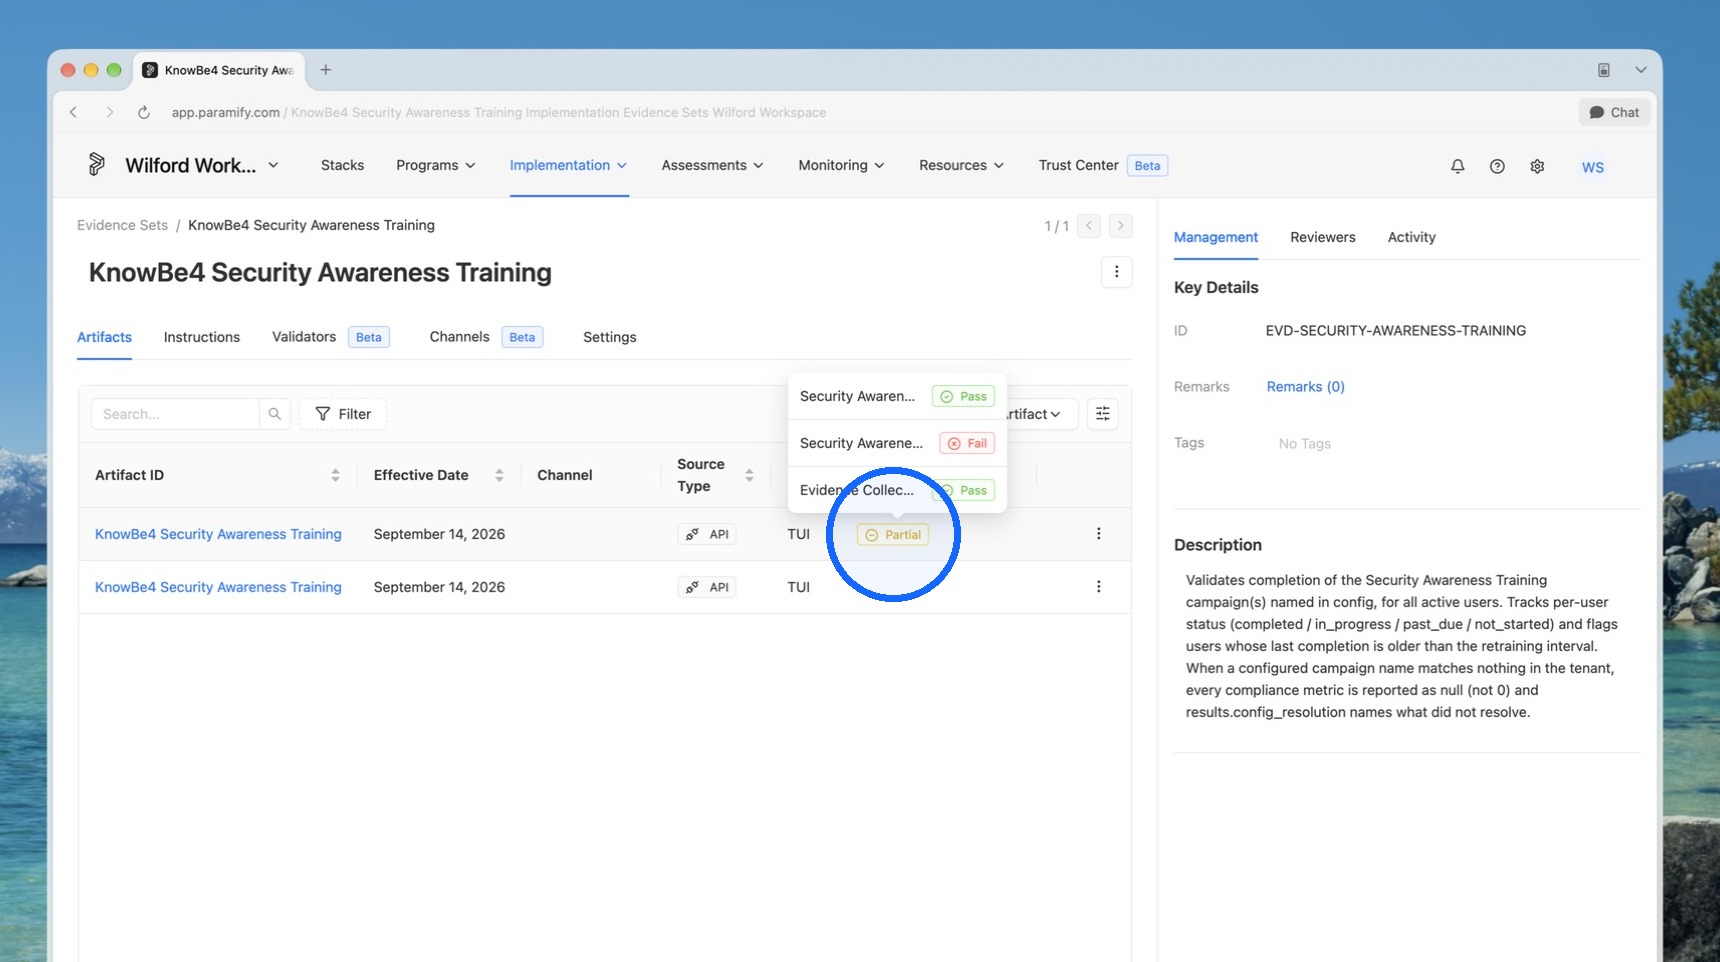Click the Partial status badge
This screenshot has height=962, width=1720.
coord(893,535)
